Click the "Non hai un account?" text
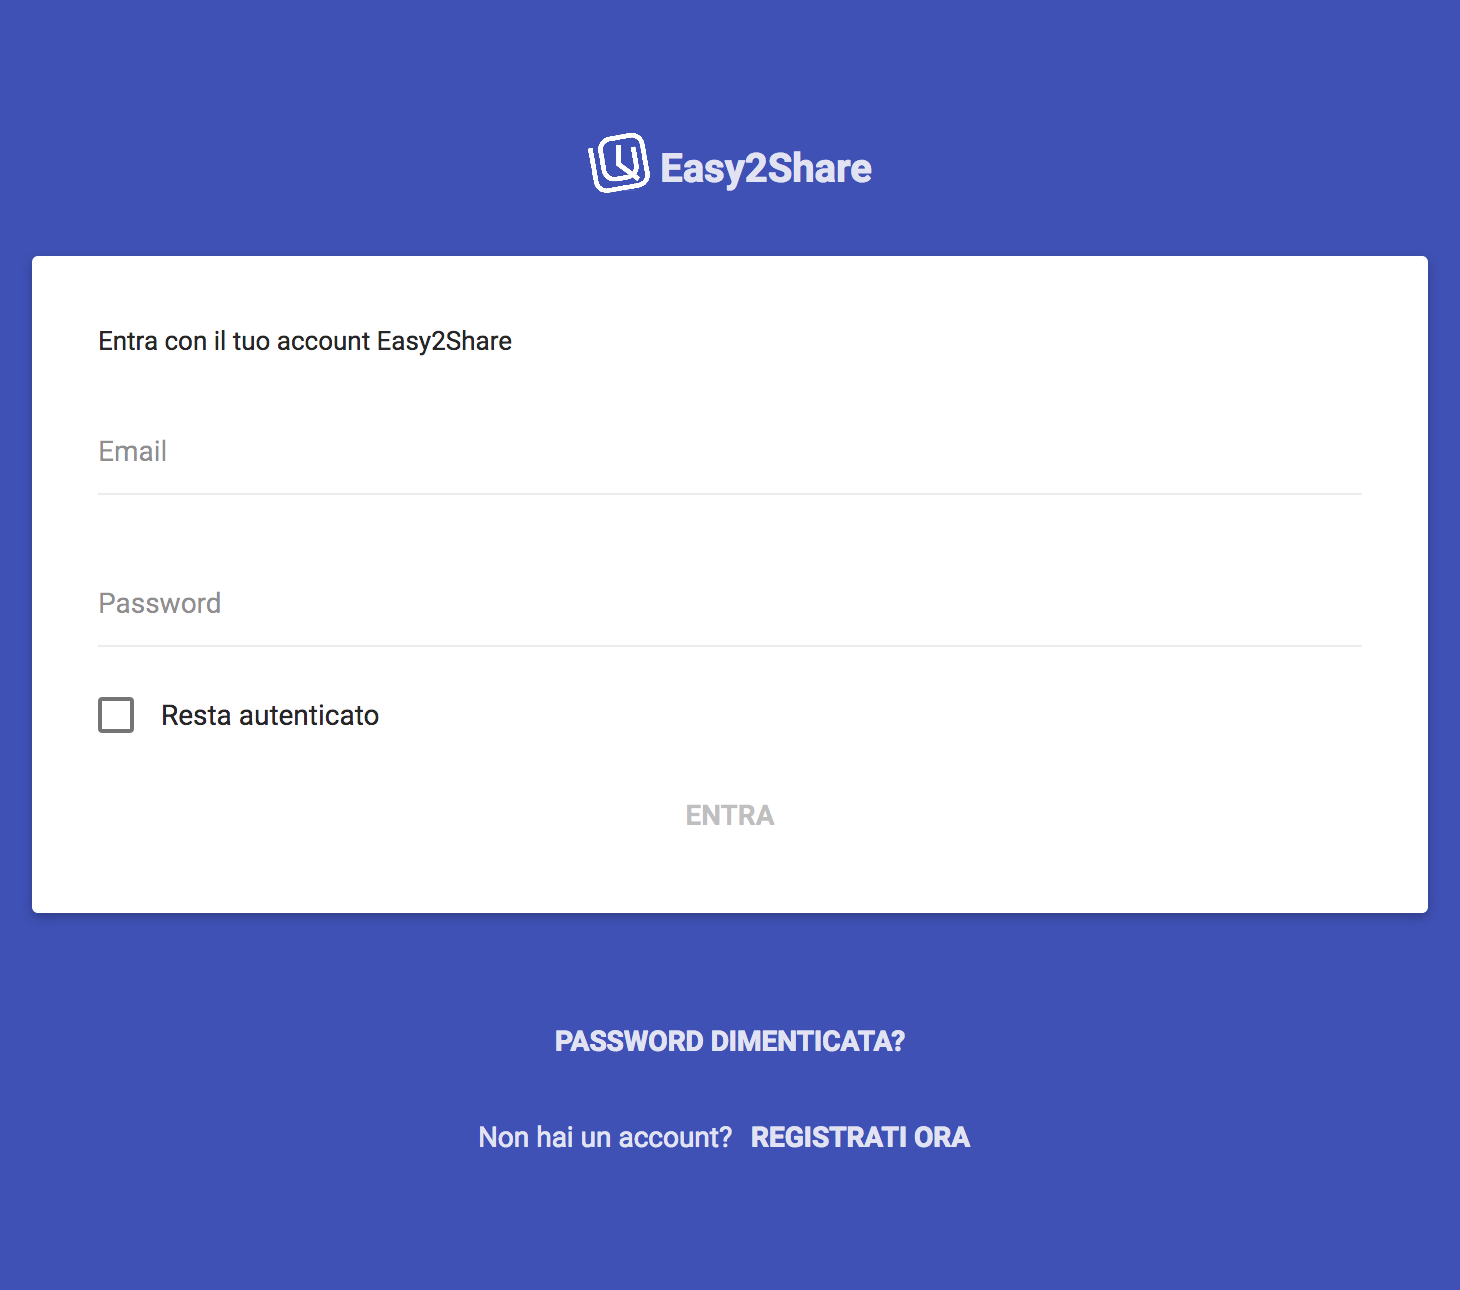Screen dimensions: 1460x1290 (605, 1137)
